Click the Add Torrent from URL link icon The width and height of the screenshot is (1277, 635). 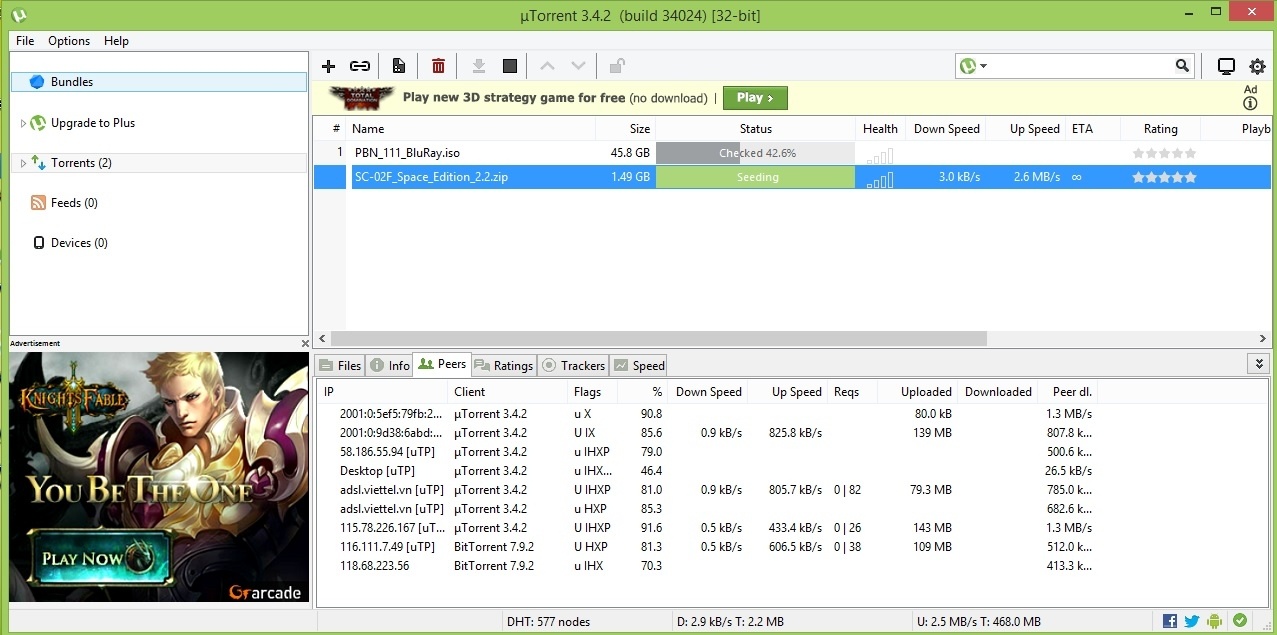click(360, 66)
